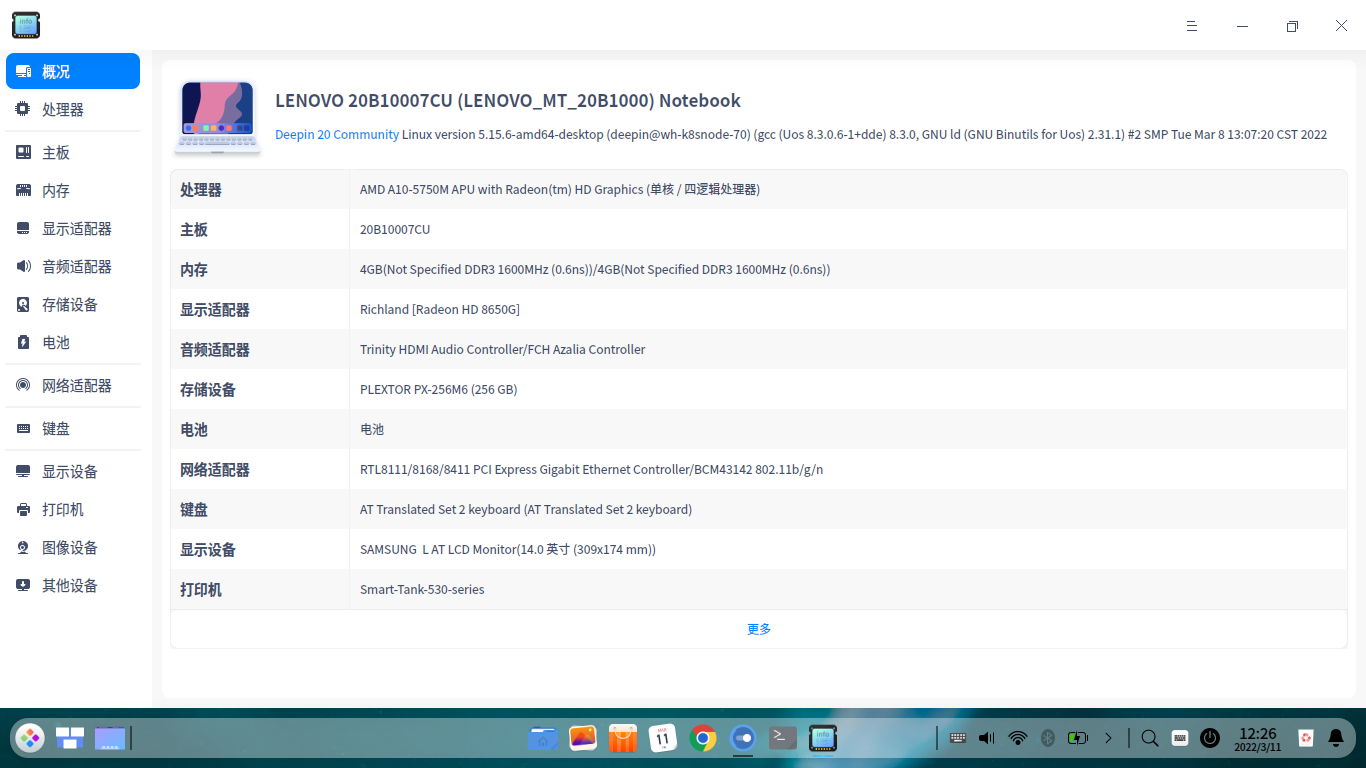
Task: Select the 4GB DDR3 1600MHz memory value
Action: tap(595, 269)
